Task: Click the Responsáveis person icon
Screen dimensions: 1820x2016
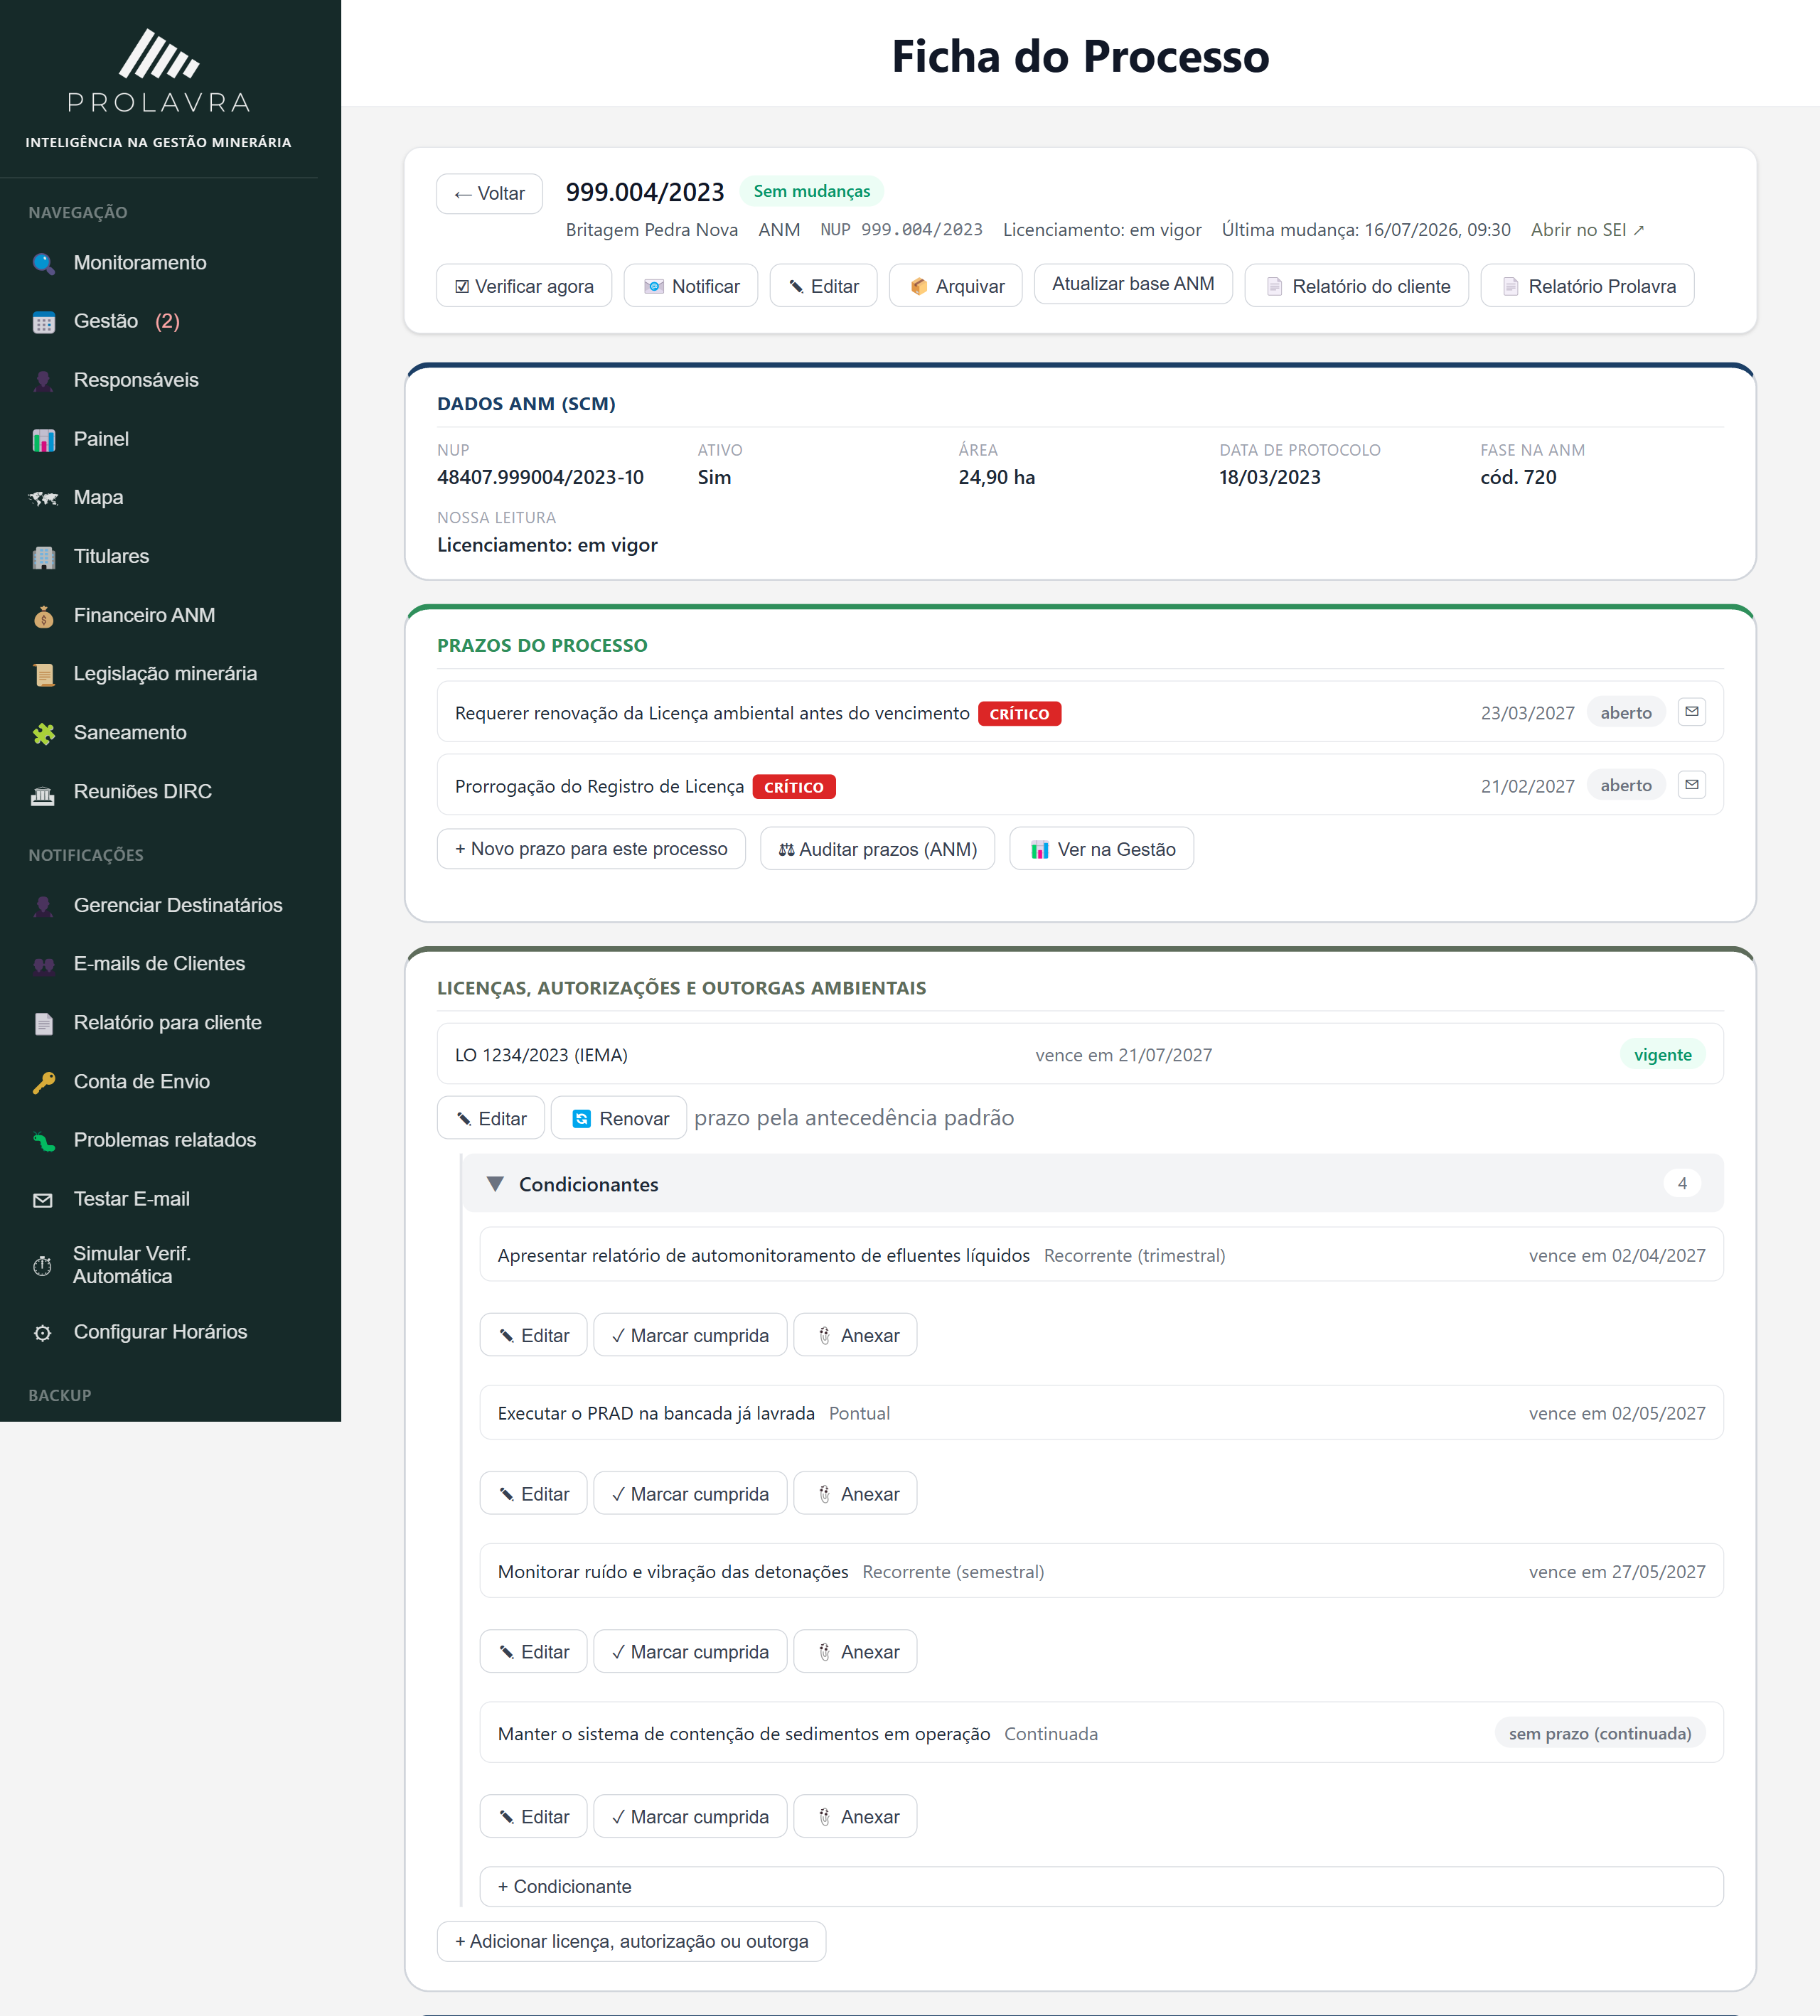Action: click(43, 381)
